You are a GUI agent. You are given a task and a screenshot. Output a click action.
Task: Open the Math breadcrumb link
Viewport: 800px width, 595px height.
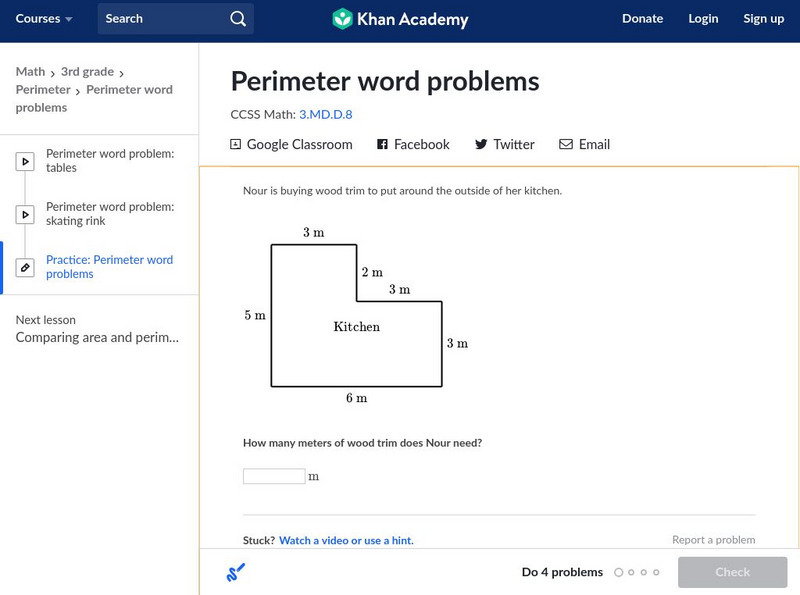click(30, 72)
